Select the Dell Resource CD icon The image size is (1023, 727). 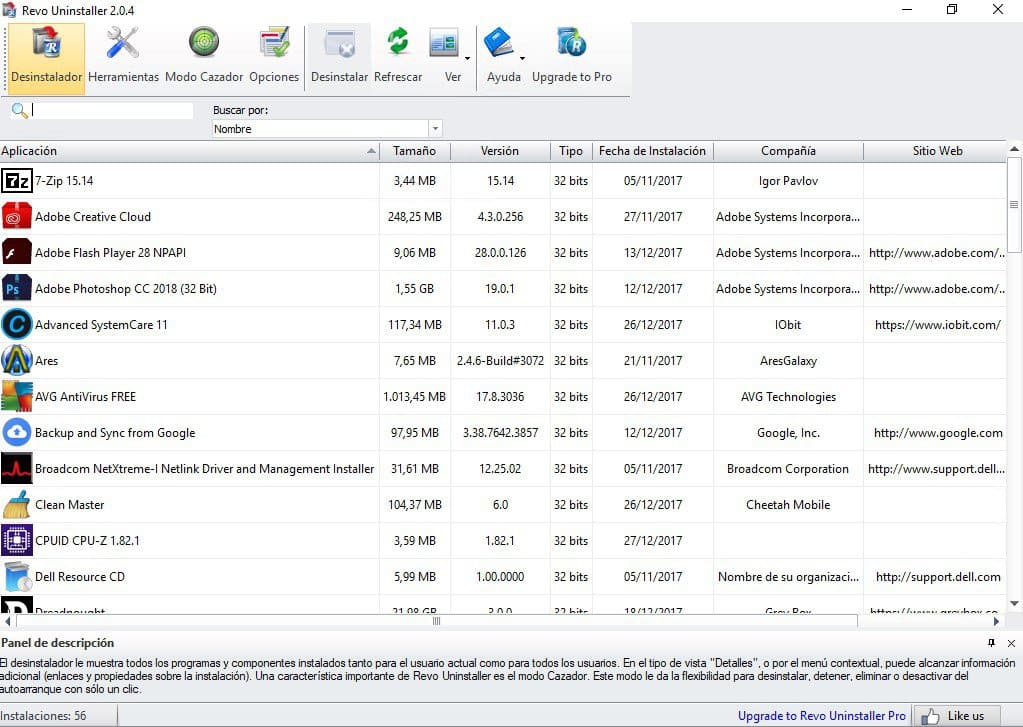(16, 576)
